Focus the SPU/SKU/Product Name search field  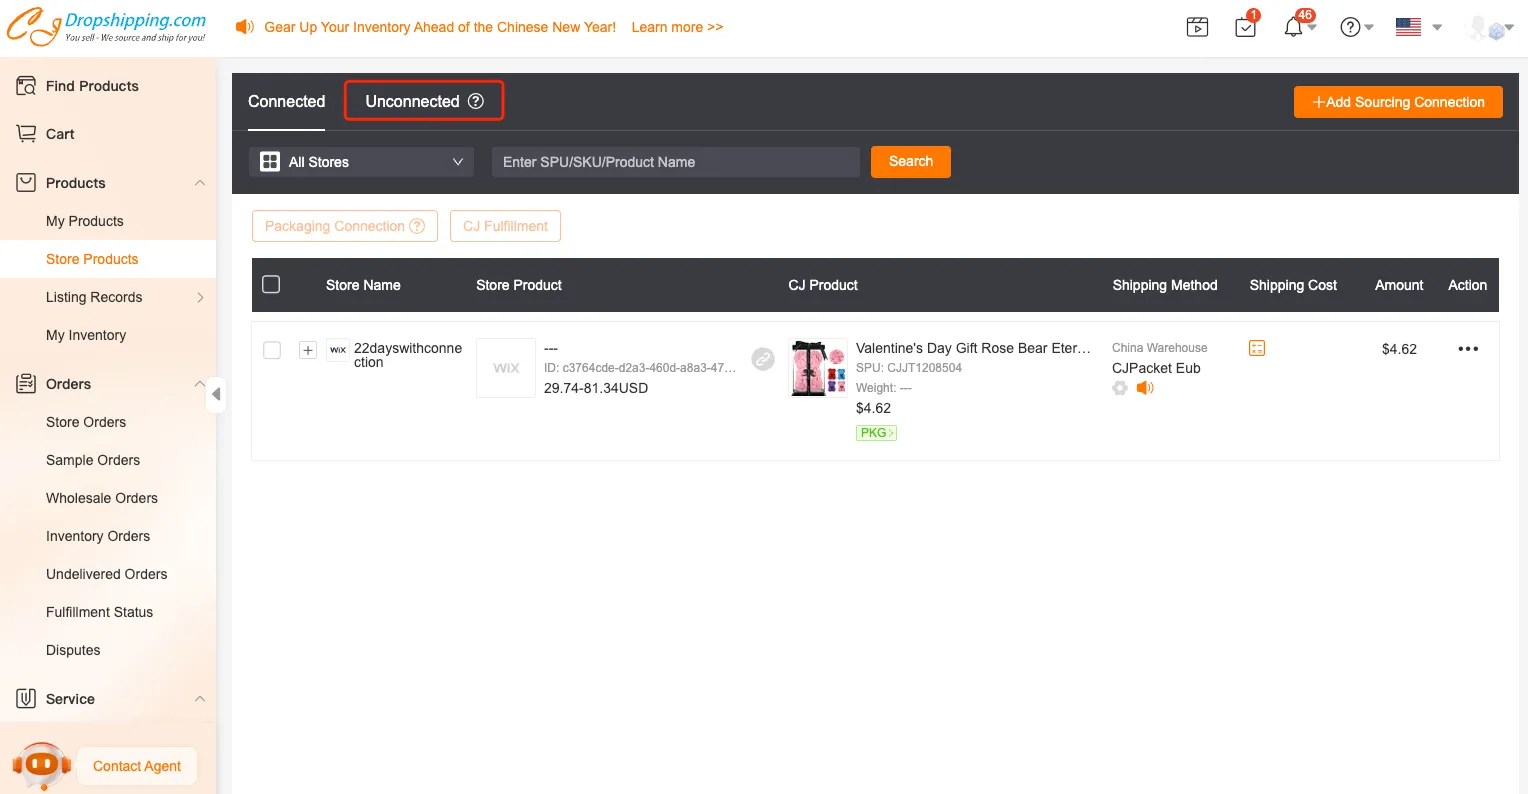point(675,162)
